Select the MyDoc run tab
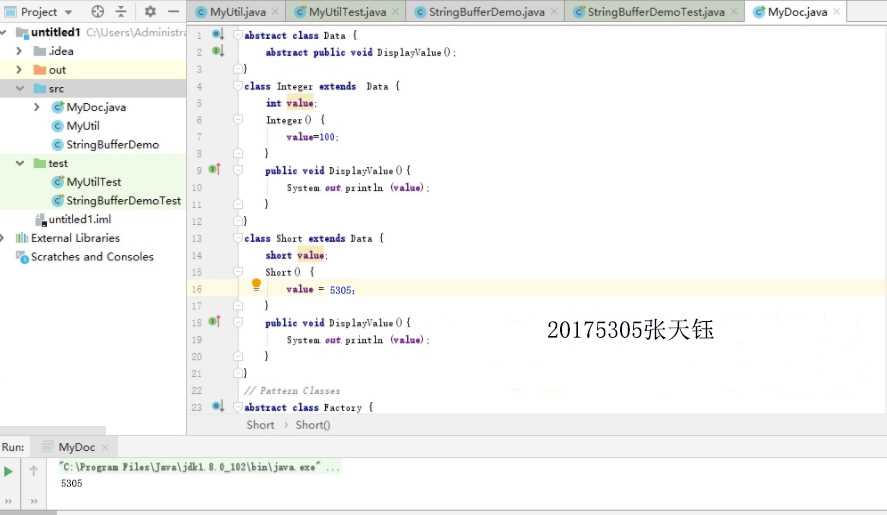Screen dimensions: 887x515 [x=76, y=447]
